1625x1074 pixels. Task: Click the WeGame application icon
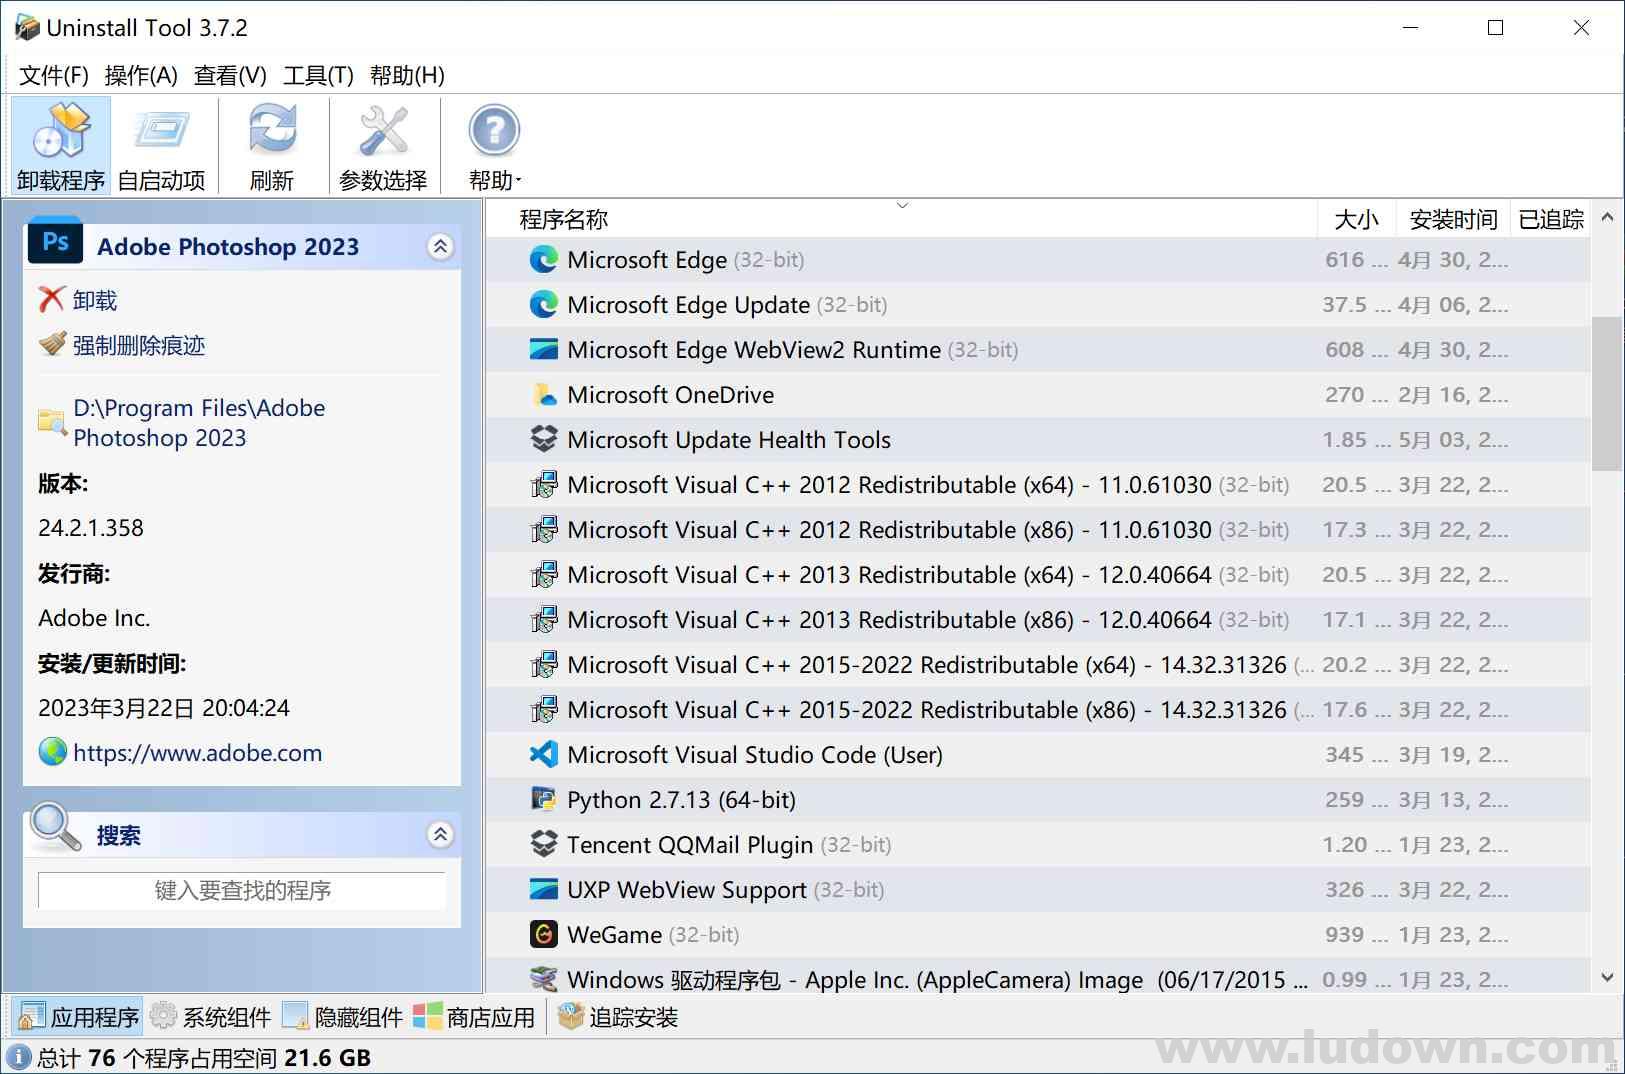coord(543,935)
